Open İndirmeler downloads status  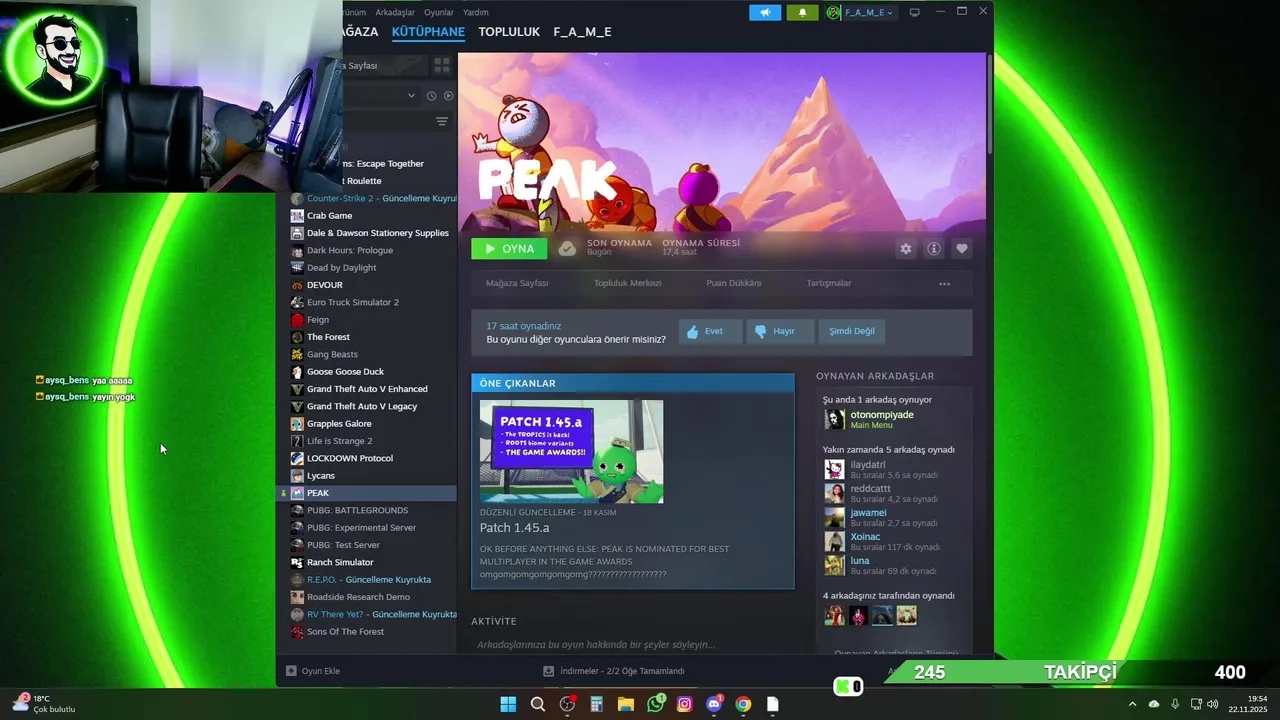click(x=614, y=671)
